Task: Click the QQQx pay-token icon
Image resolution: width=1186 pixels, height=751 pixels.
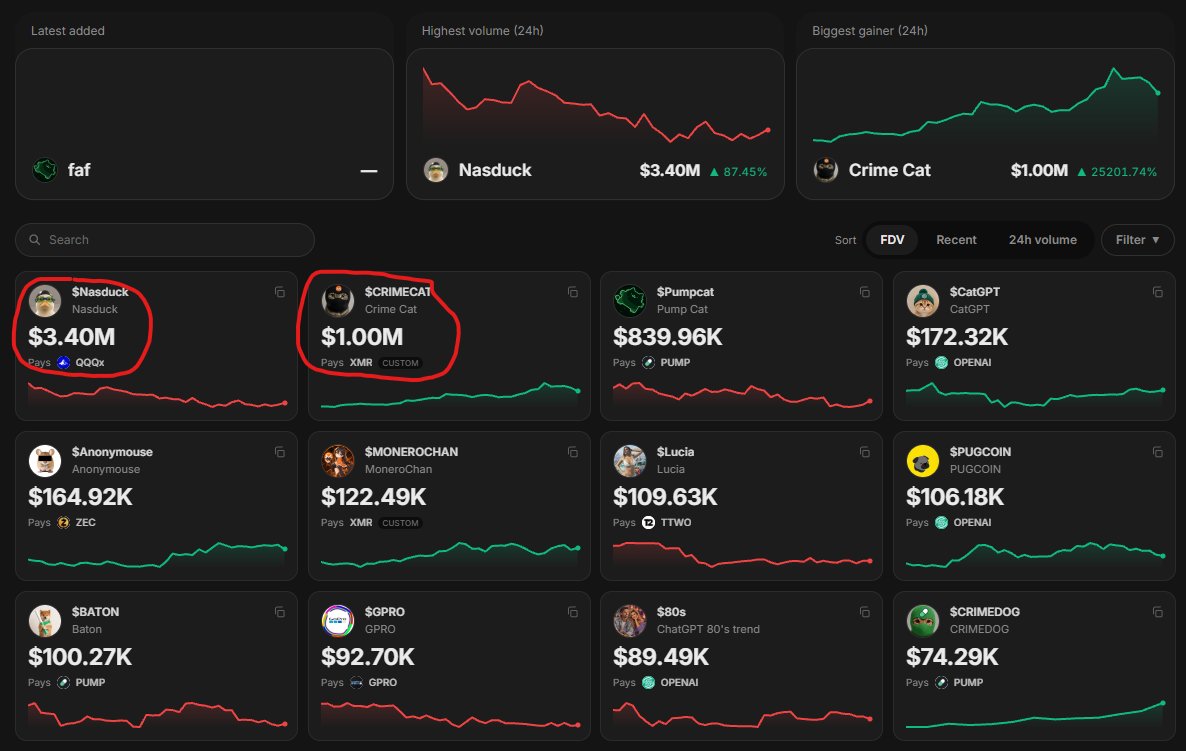Action: pos(64,362)
